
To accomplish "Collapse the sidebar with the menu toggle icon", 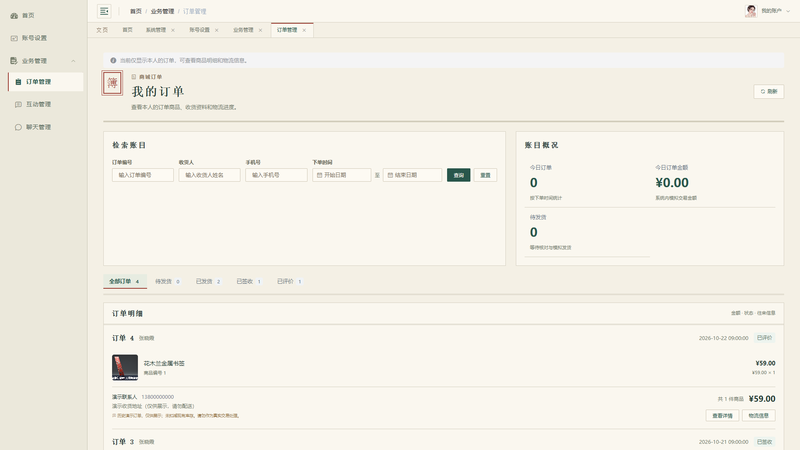I will coord(104,11).
